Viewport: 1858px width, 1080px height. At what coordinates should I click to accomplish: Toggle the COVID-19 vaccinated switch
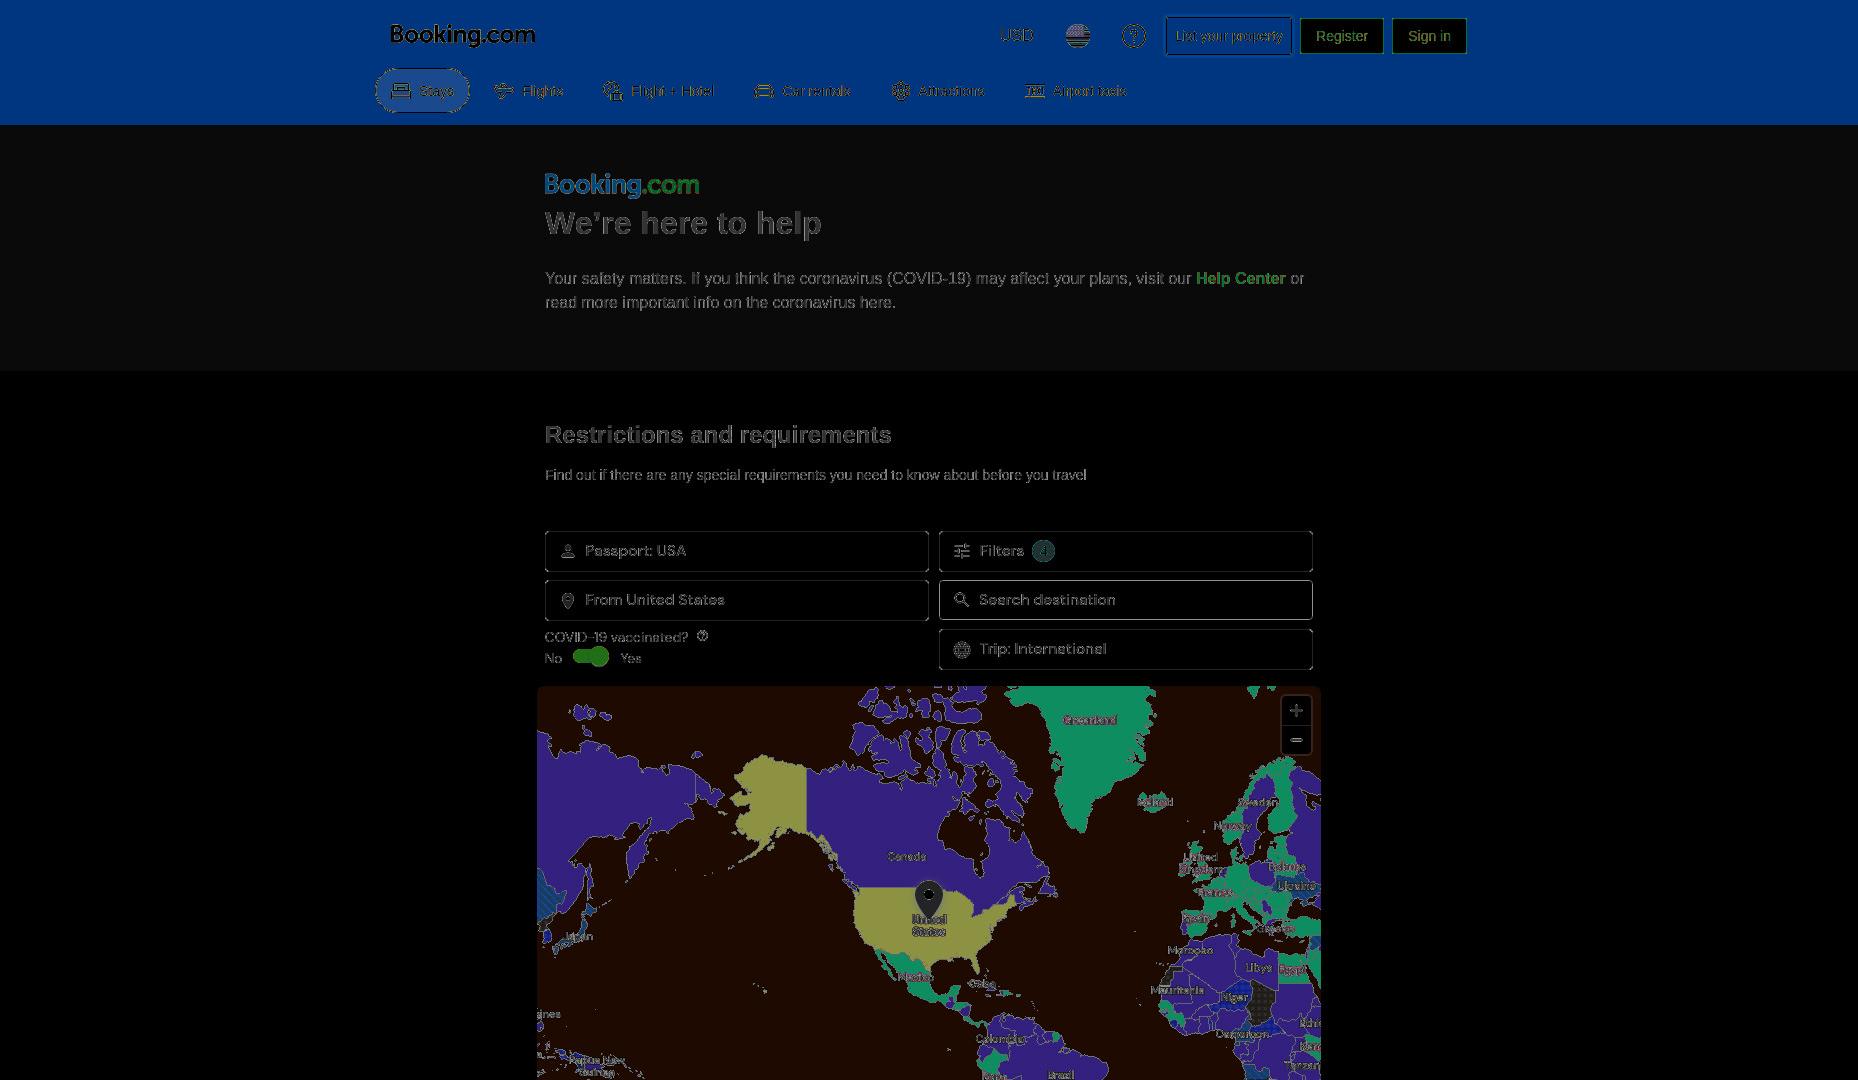[x=591, y=657]
